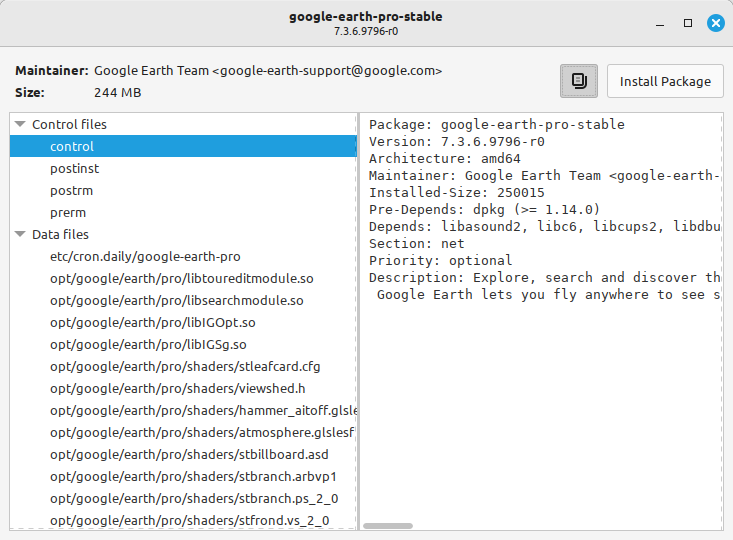Click the window title google-earth-pro-stable
Screen dimensions: 733x540
(366, 16)
